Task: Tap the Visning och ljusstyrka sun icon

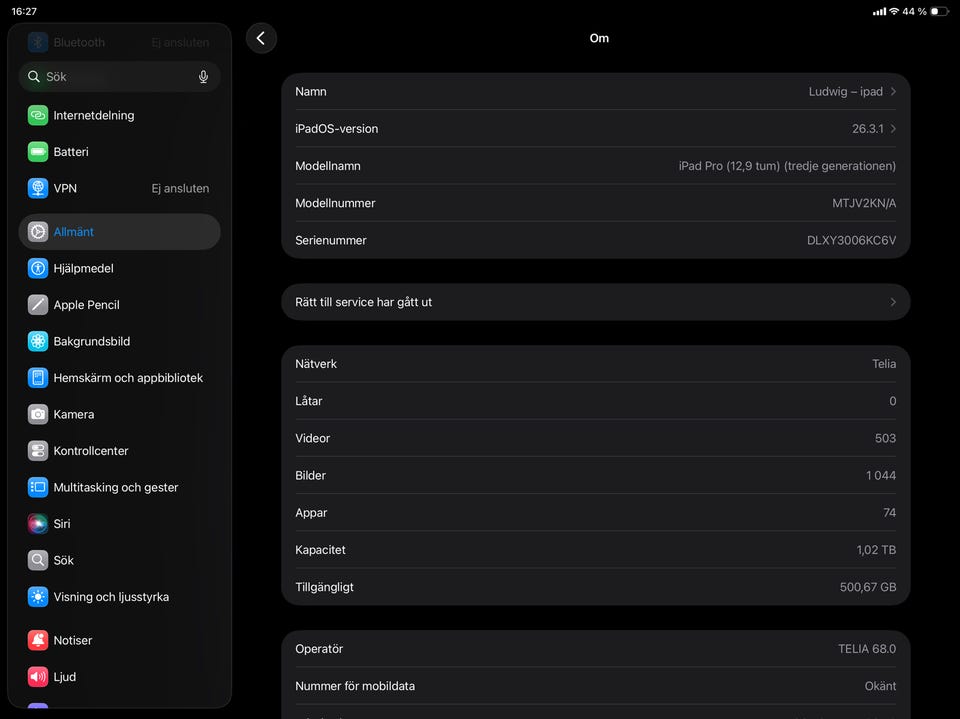Action: (x=38, y=597)
